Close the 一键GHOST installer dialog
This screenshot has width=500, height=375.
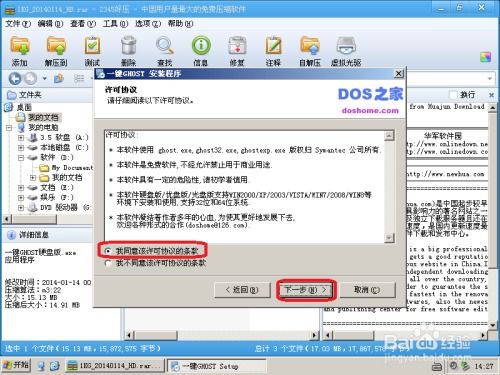click(398, 74)
